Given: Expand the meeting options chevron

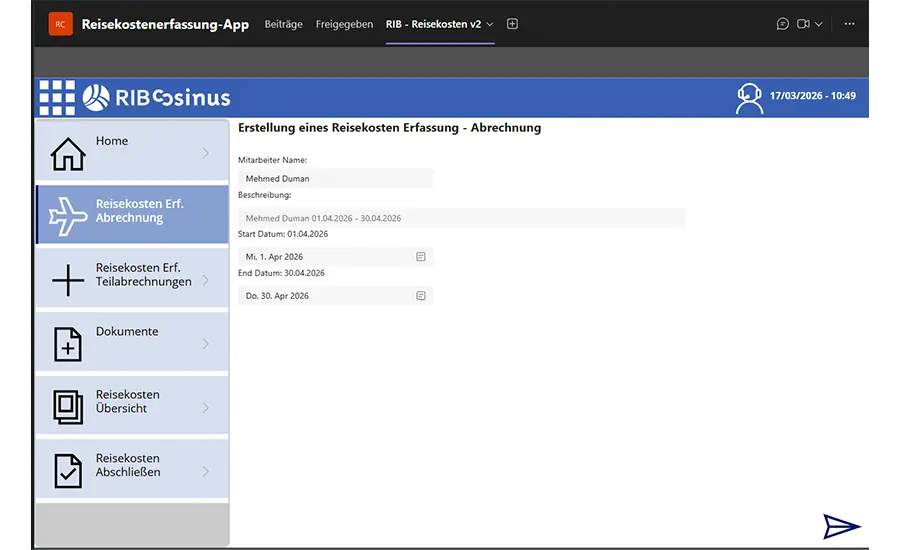Looking at the screenshot, I should pyautogui.click(x=818, y=24).
